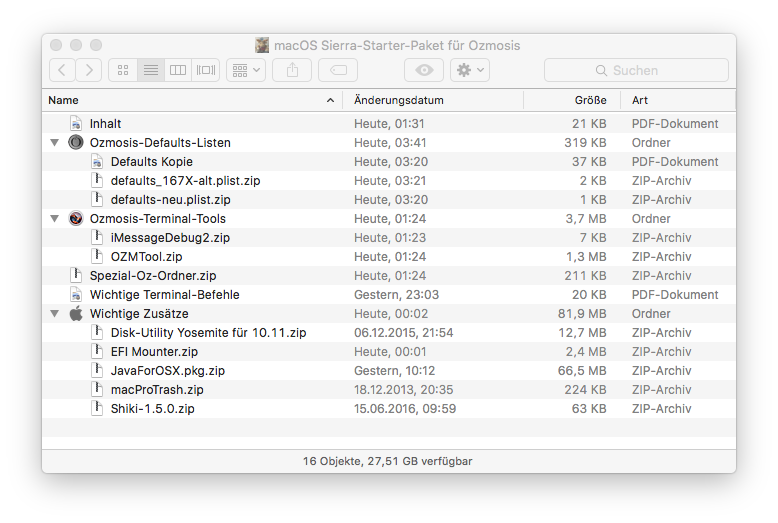Click the date 15.06.2016, 09:59
This screenshot has height=523, width=778.
(x=405, y=409)
